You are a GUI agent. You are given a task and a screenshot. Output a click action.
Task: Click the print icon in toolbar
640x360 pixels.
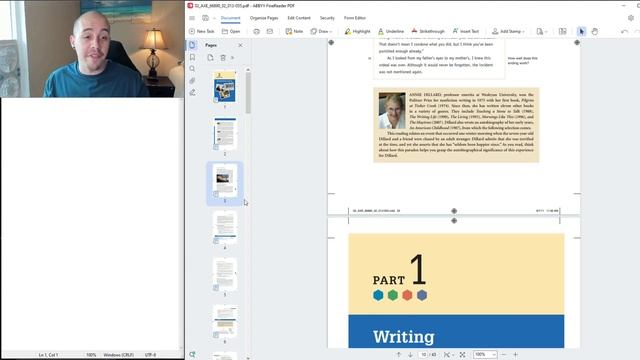(256, 31)
